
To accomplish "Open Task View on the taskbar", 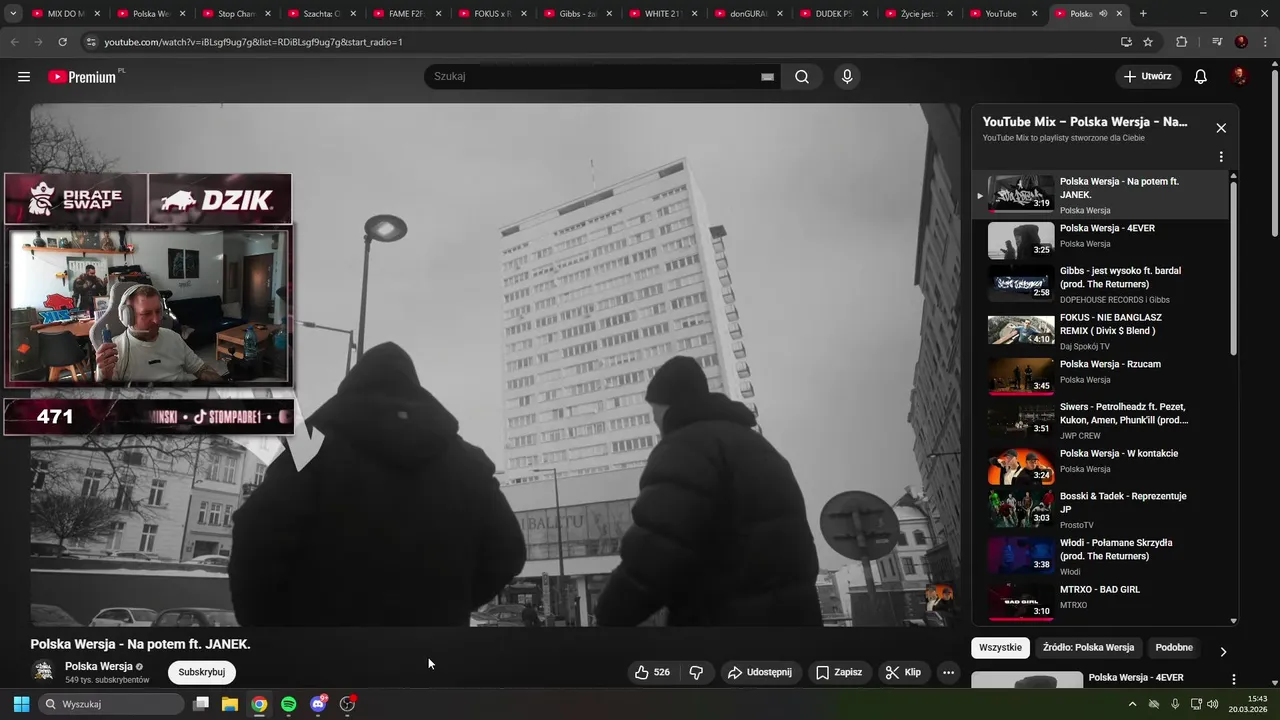I will (x=200, y=704).
